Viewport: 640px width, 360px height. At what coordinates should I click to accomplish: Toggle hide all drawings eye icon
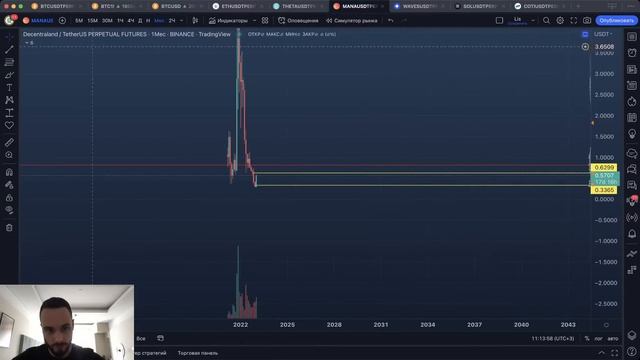[9, 210]
